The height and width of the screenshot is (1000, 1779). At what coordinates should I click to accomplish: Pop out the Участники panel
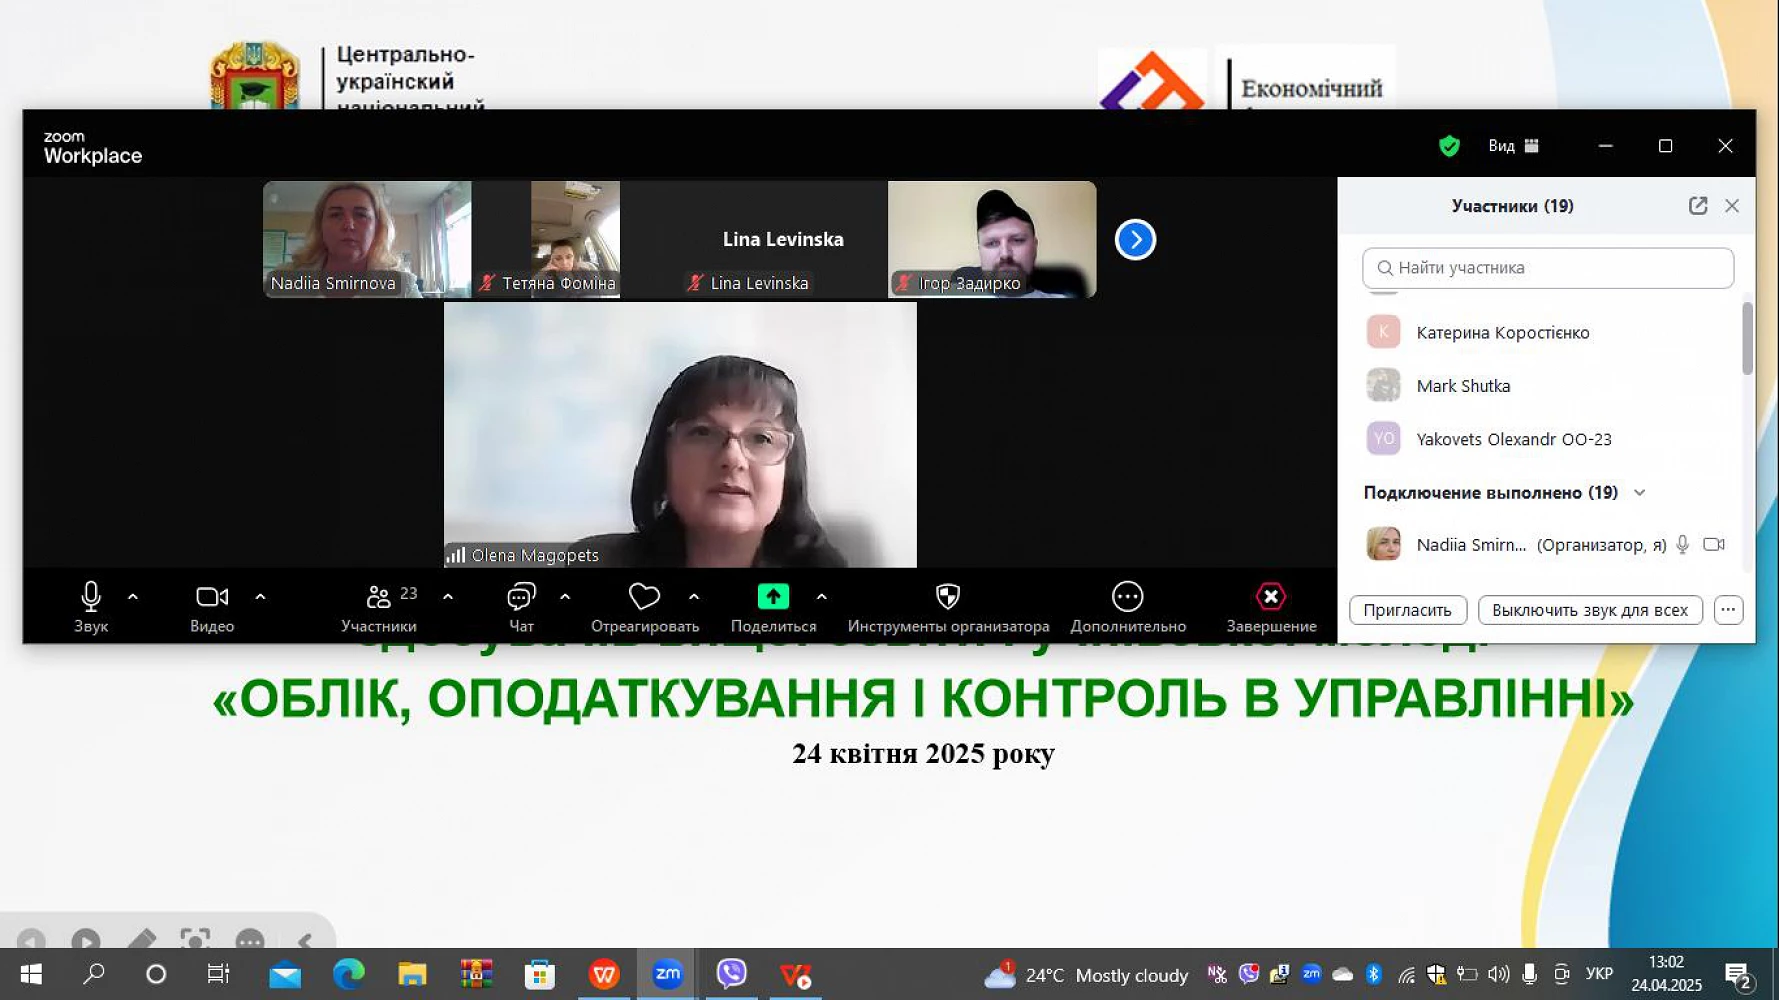(1698, 206)
